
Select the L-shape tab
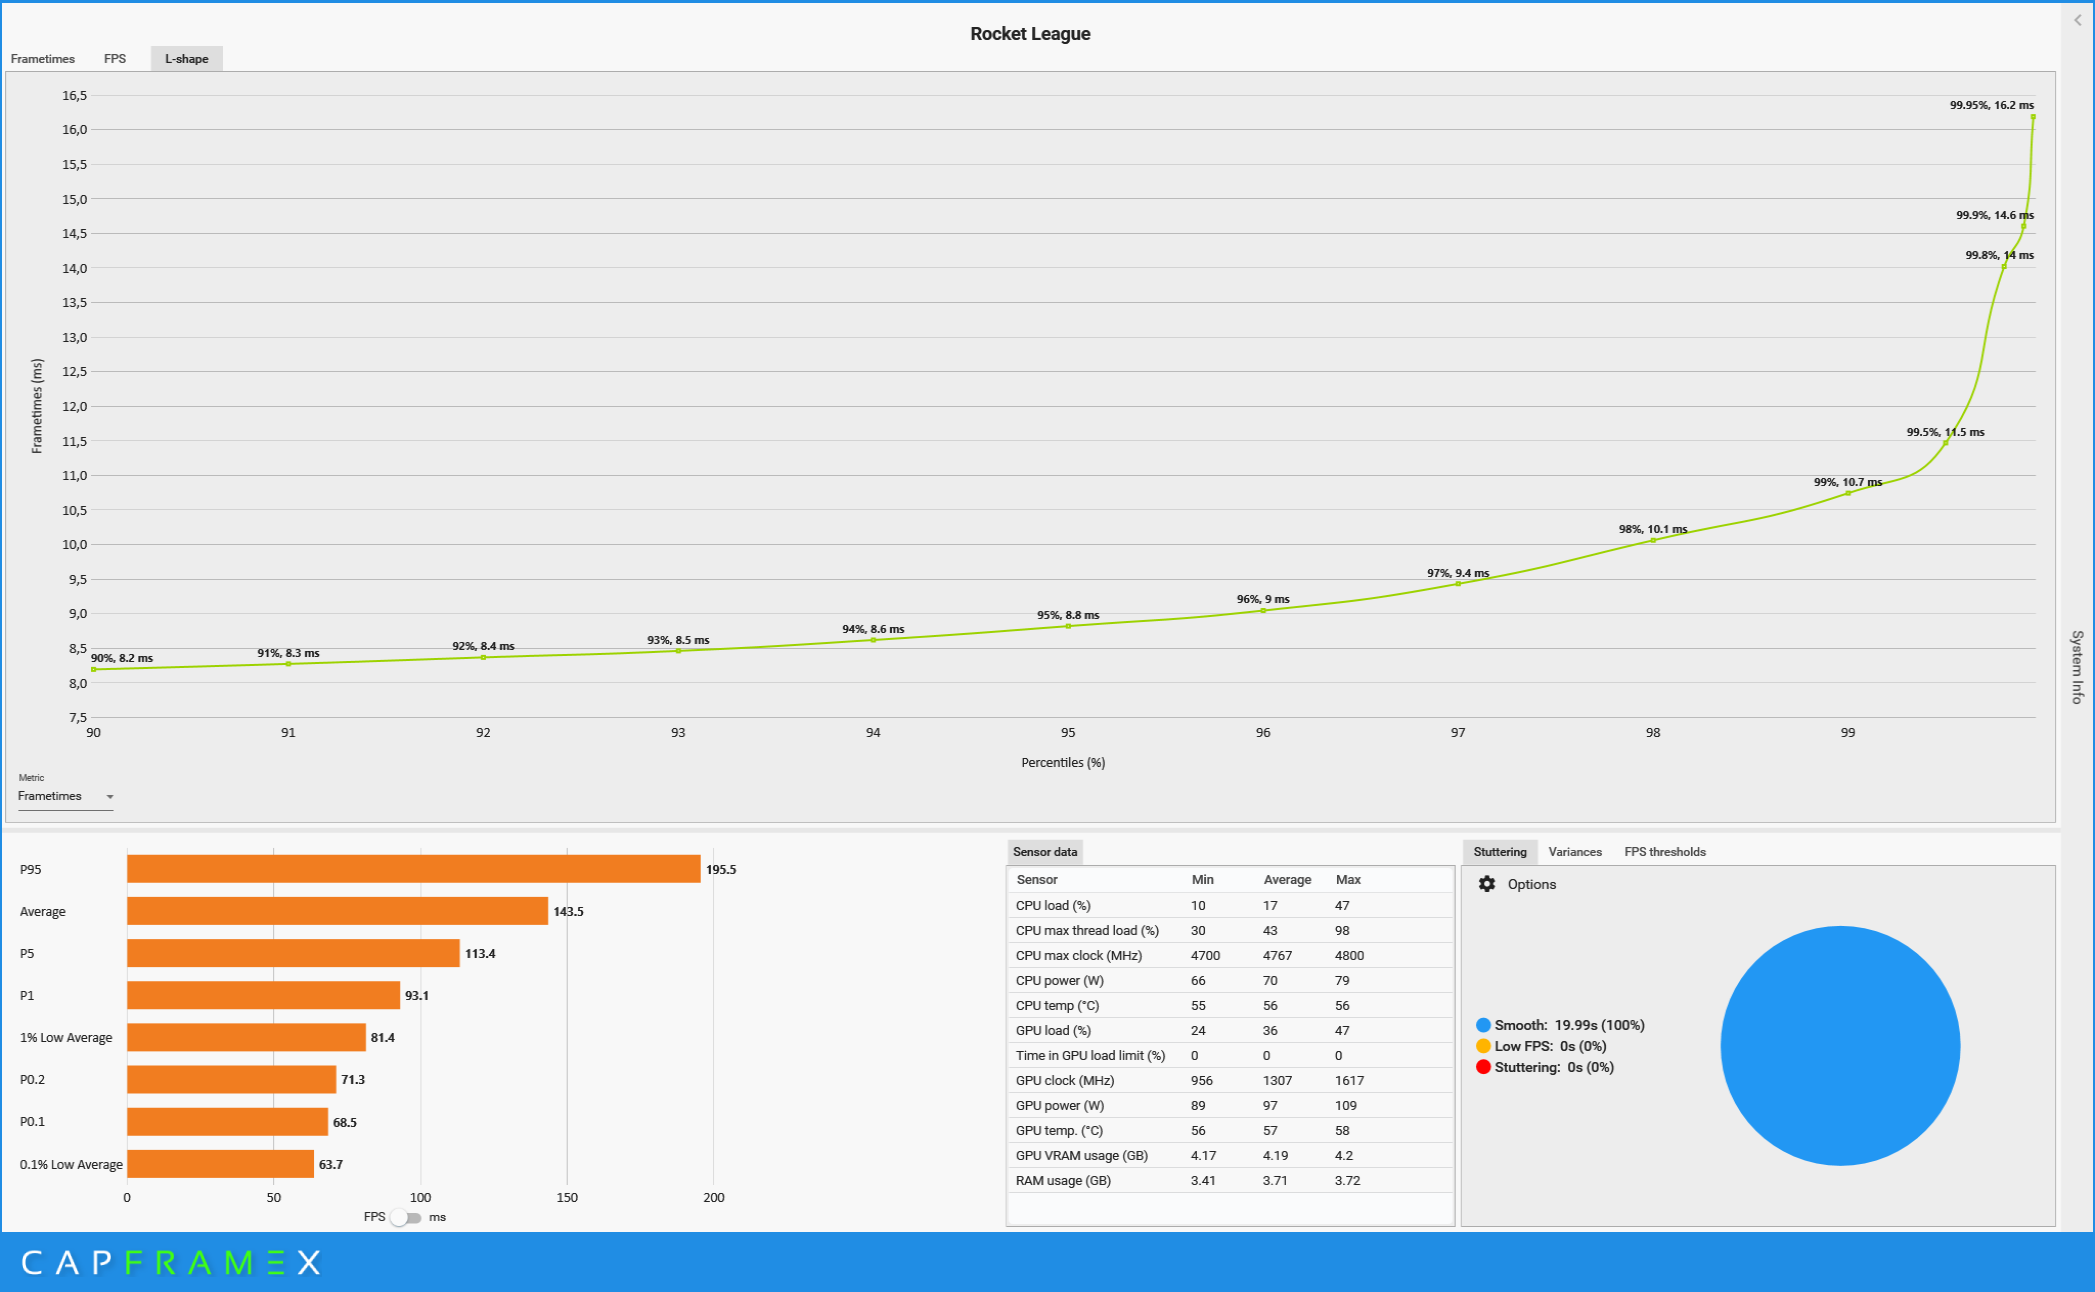click(x=186, y=59)
